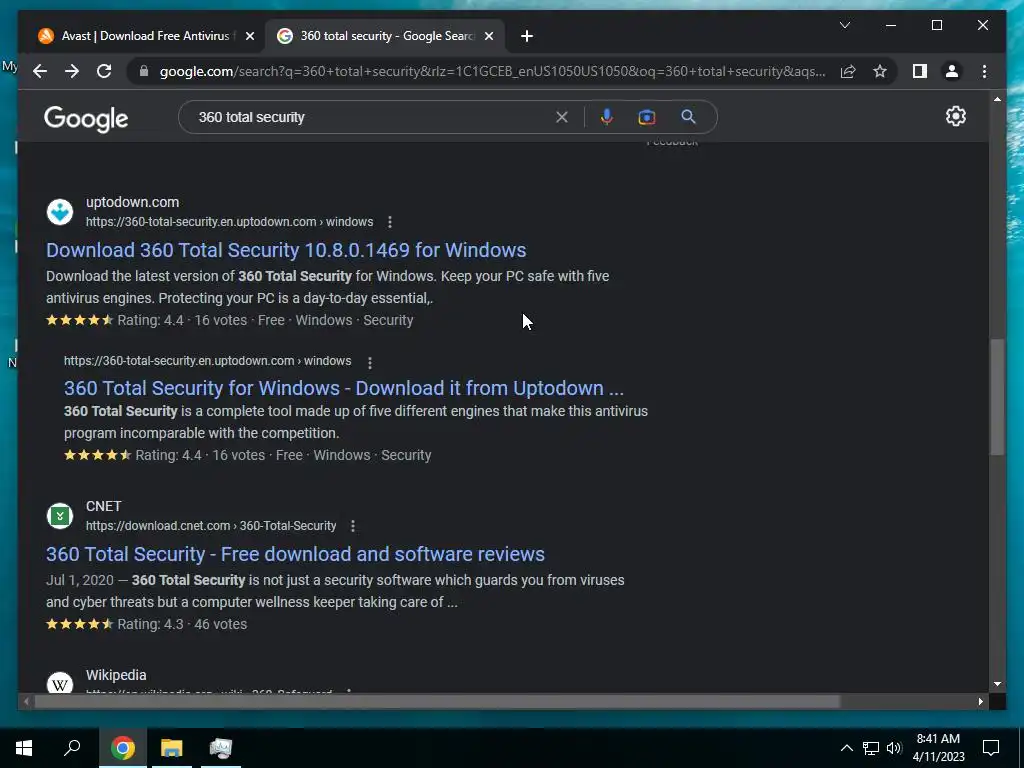Open the tab search dropdown arrow
Viewport: 1024px width, 768px height.
844,25
